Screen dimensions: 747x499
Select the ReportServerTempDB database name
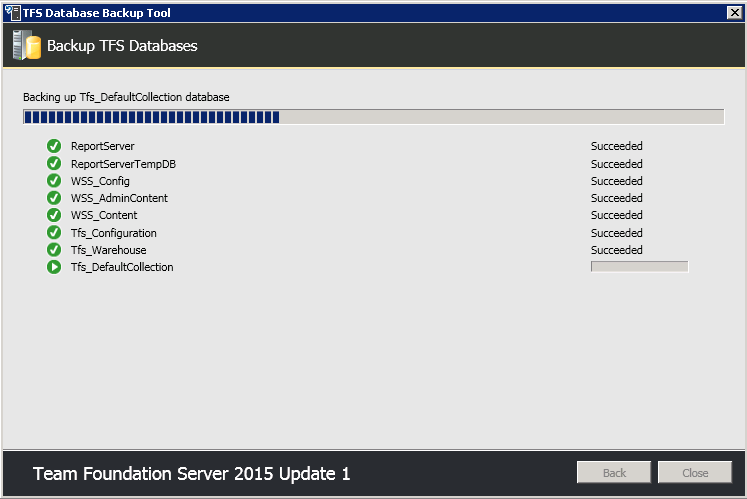123,164
